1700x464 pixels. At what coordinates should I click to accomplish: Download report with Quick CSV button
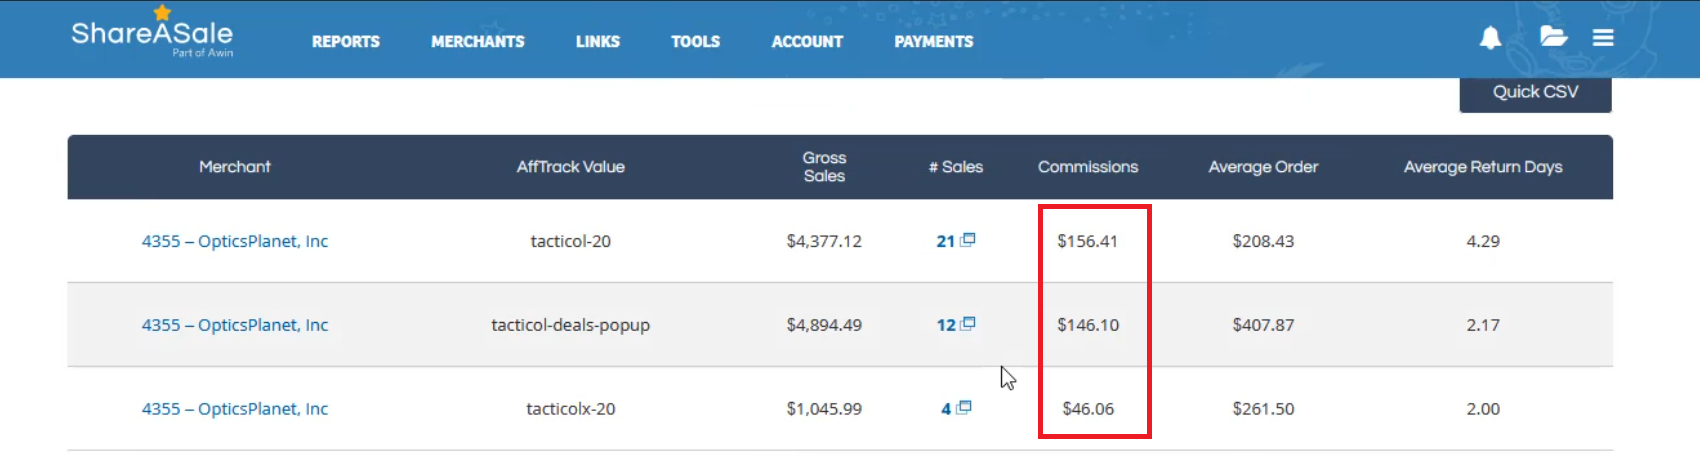(x=1535, y=93)
